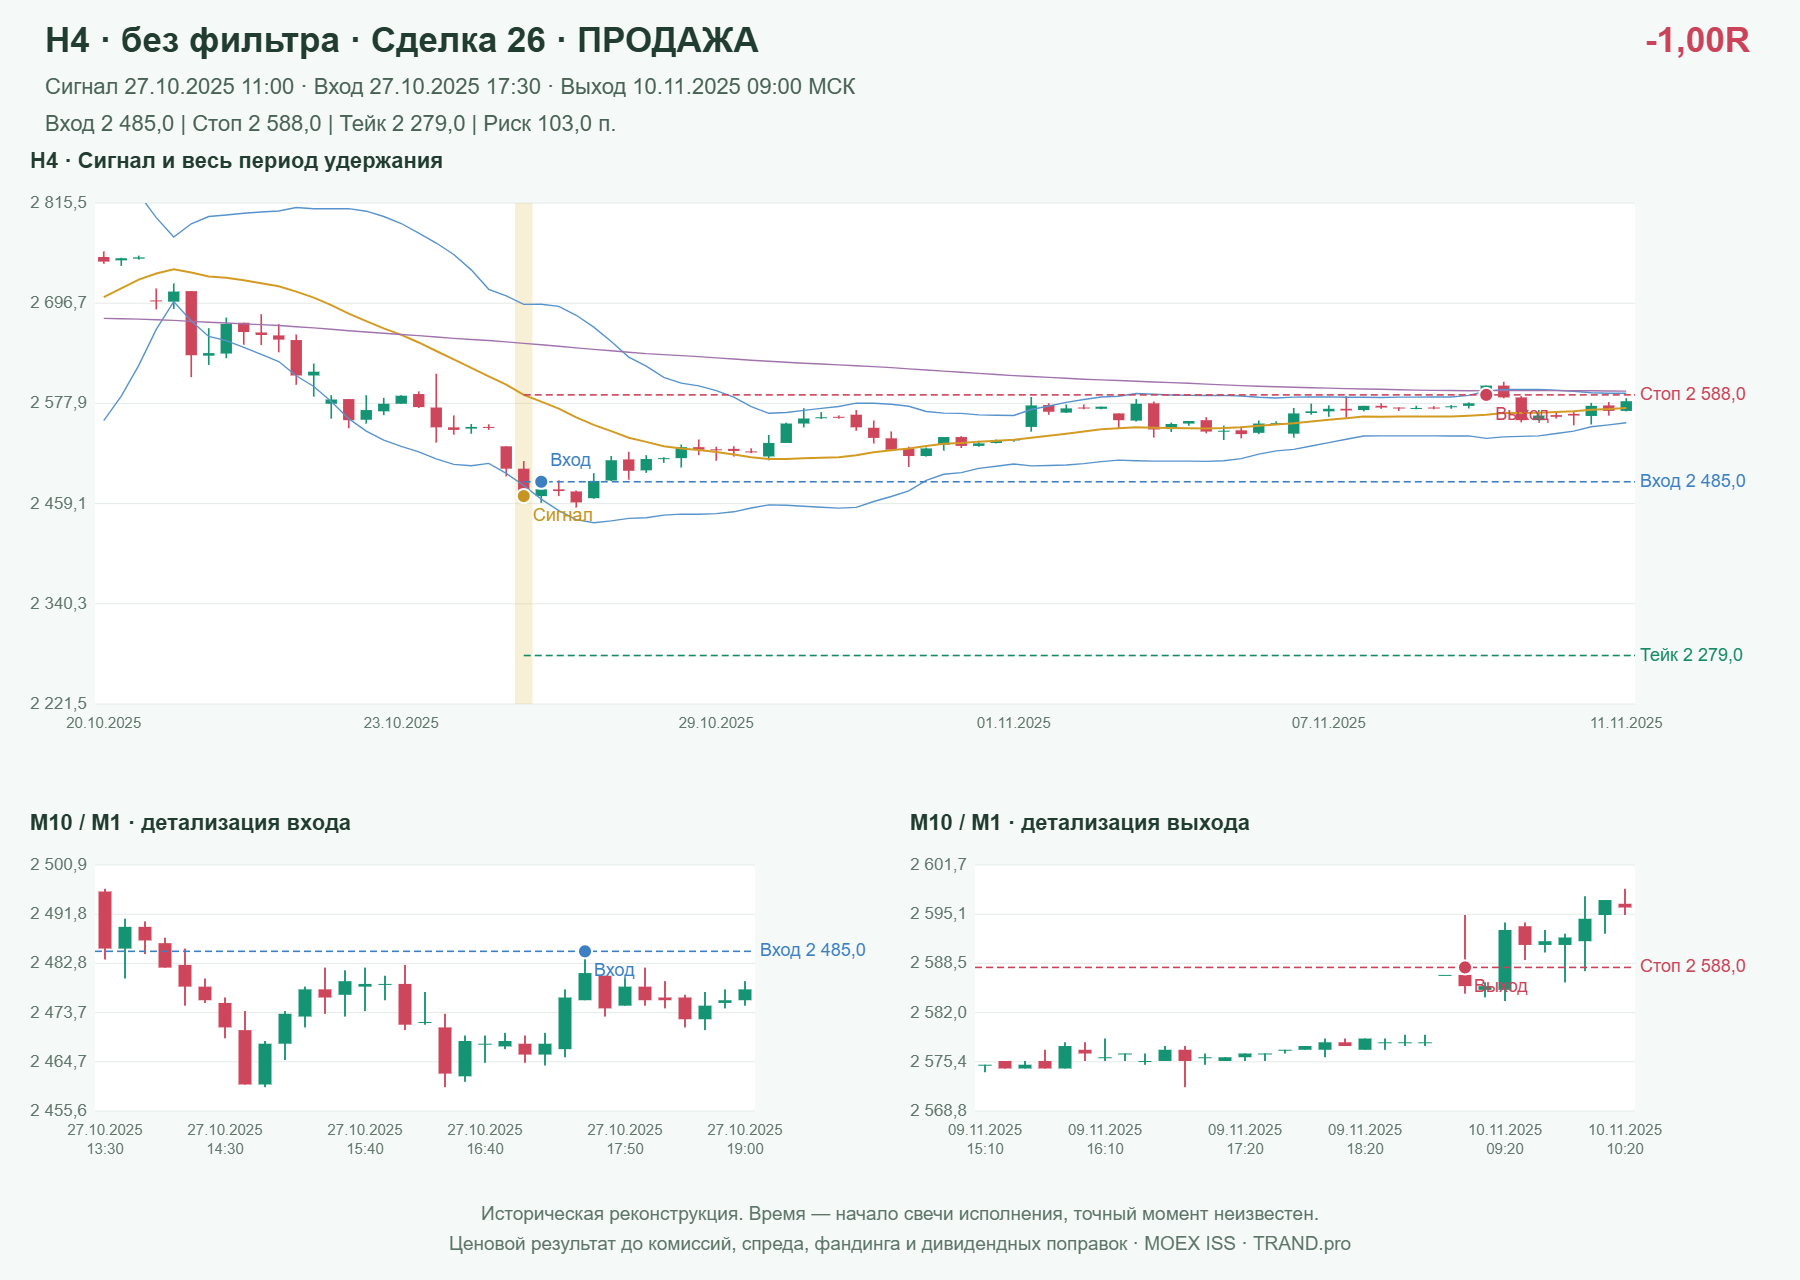Click the 2 577,9 price axis label
This screenshot has height=1280, width=1800.
pos(58,403)
